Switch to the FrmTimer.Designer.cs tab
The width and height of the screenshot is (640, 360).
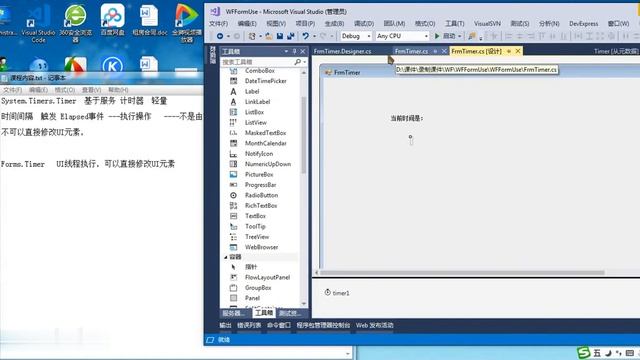point(342,51)
